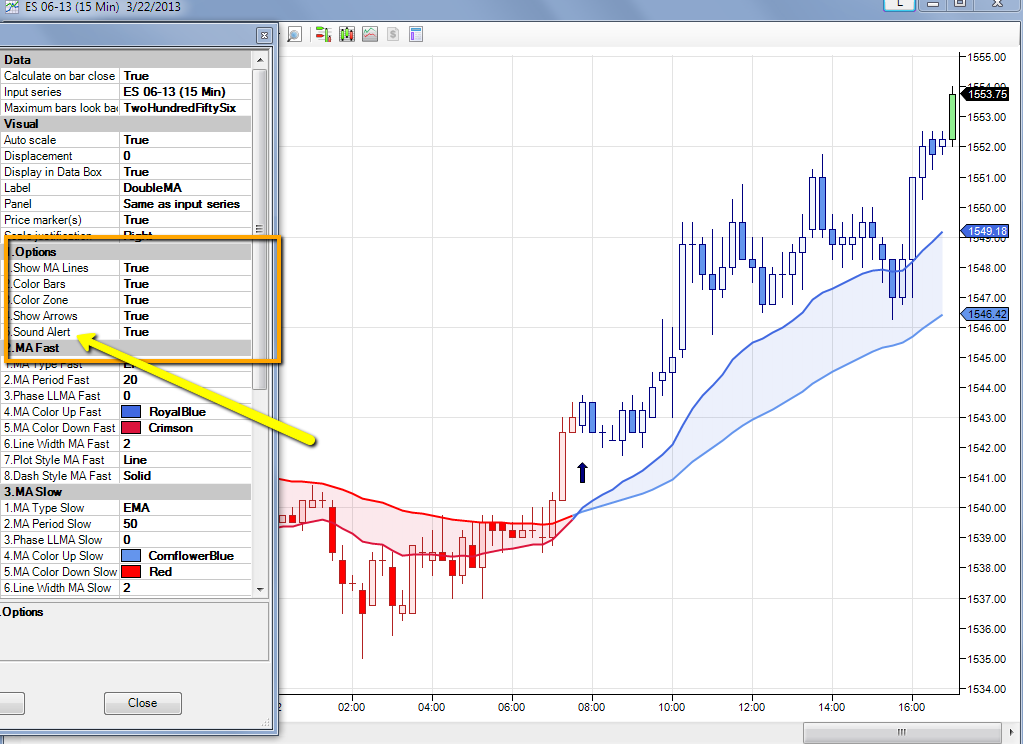
Task: Toggle the Show Arrows True value
Action: tap(186, 316)
